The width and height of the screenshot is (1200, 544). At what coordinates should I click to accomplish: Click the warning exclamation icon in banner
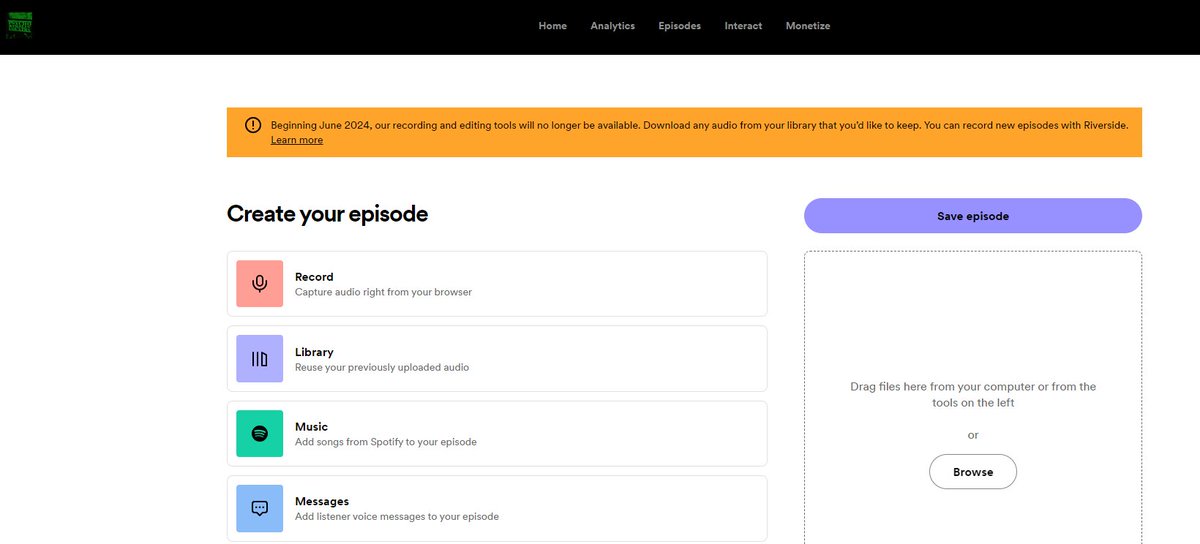tap(252, 125)
